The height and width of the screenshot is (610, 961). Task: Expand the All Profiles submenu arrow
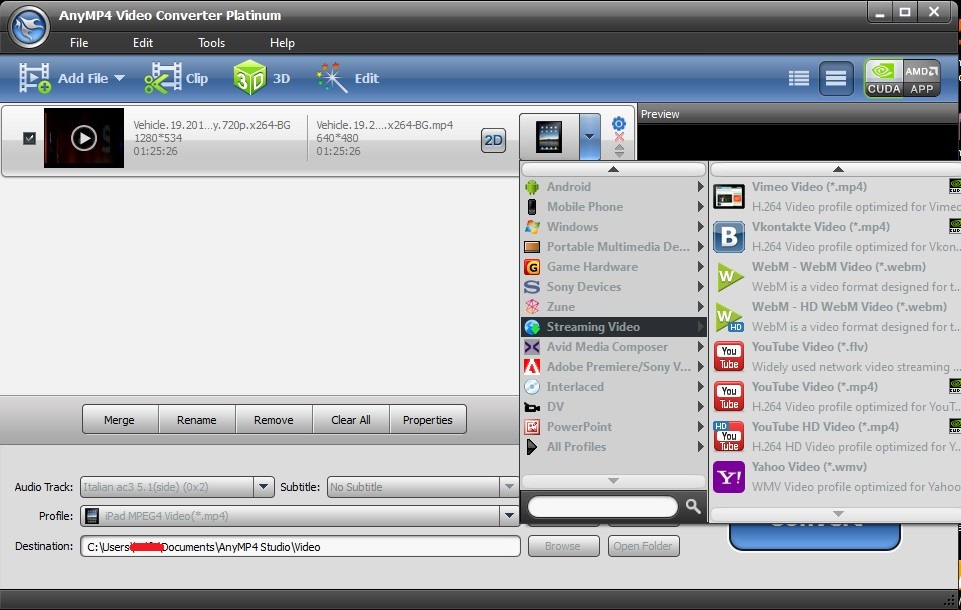[x=700, y=447]
